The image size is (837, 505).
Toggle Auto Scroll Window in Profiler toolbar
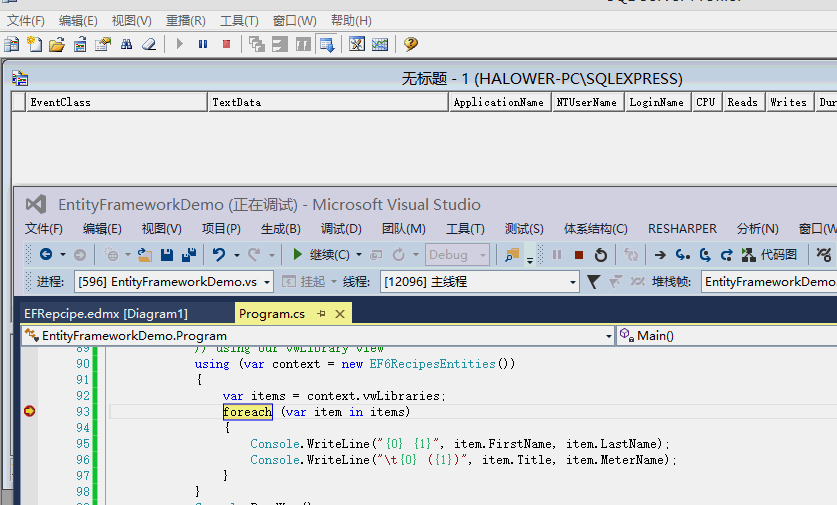[x=327, y=44]
